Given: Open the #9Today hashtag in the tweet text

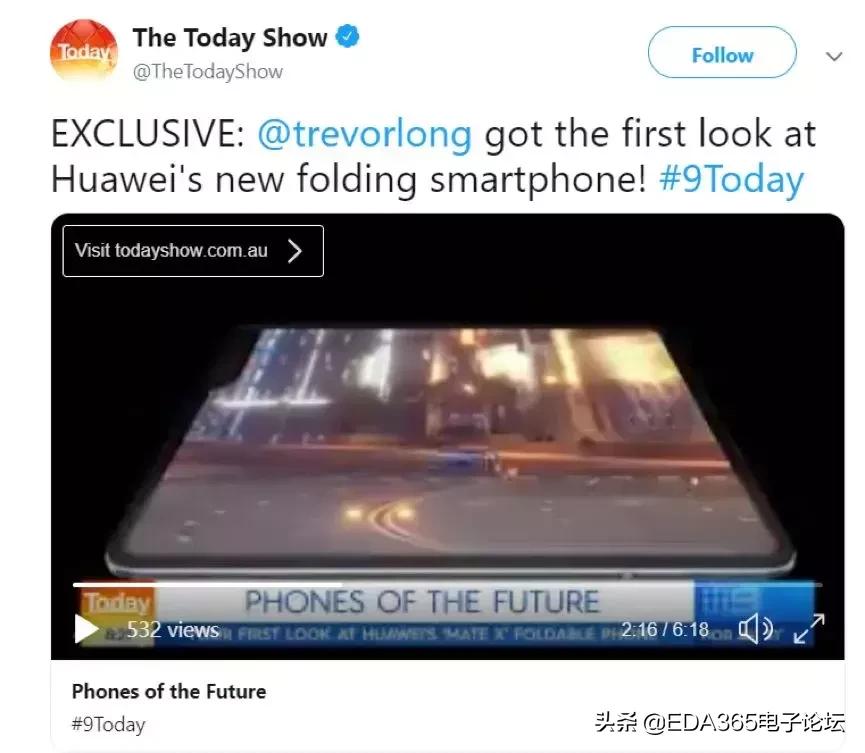Looking at the screenshot, I should pos(731,180).
